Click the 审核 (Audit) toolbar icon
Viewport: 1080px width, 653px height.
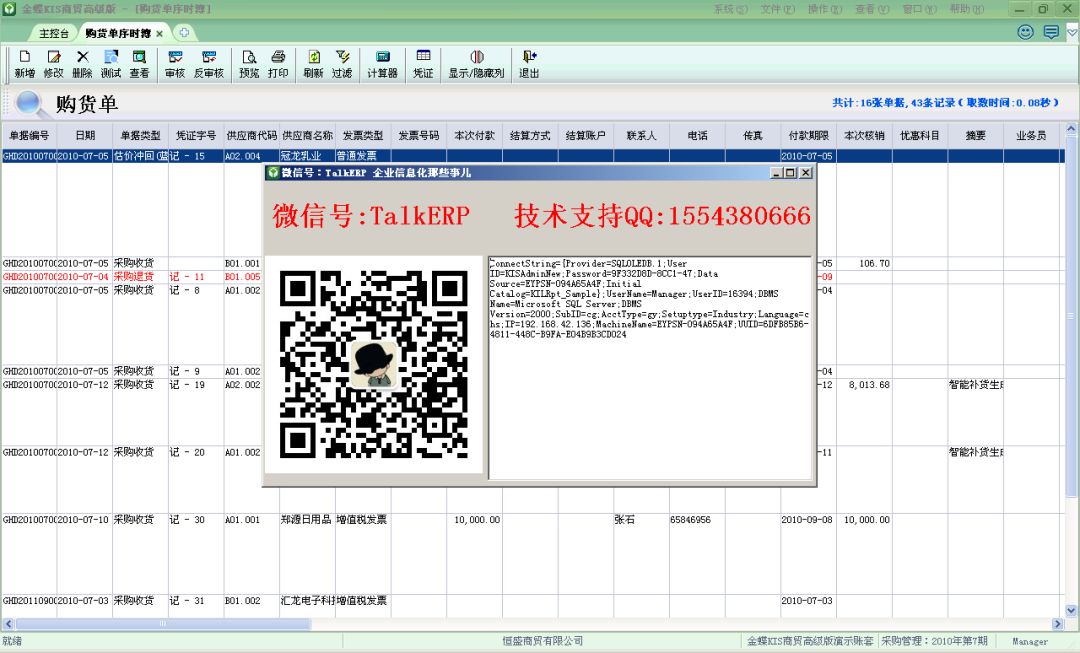[x=175, y=65]
